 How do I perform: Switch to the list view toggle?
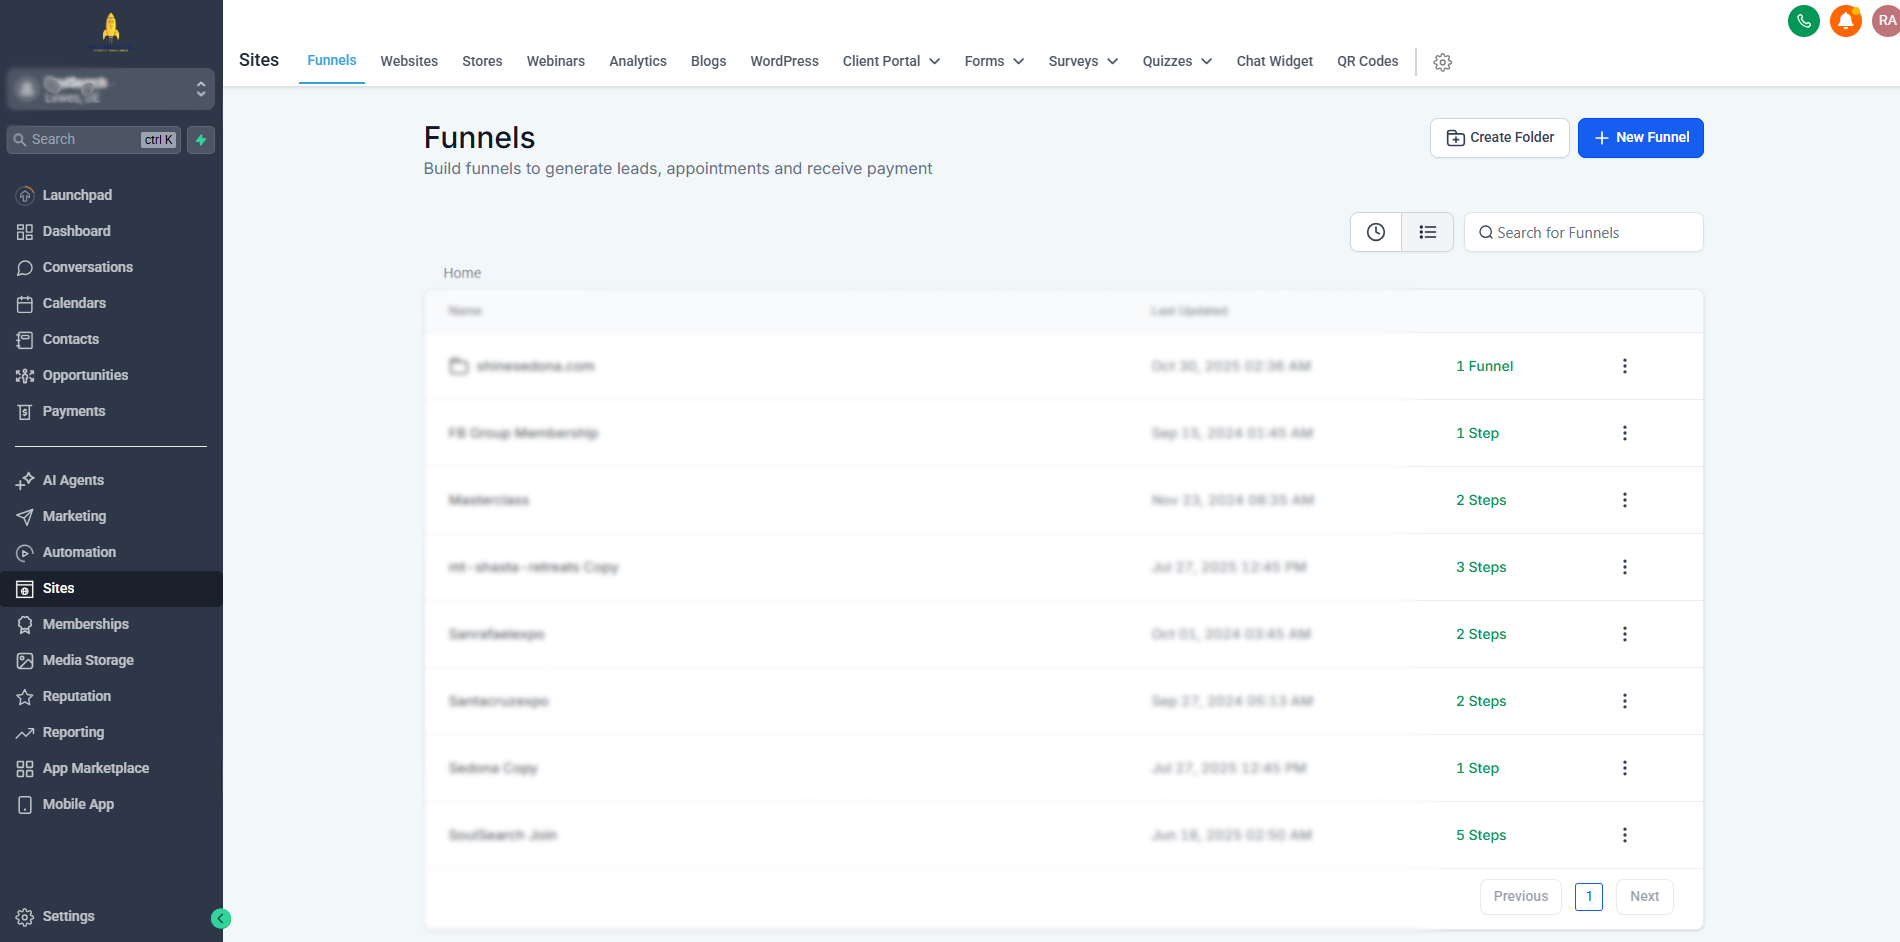1427,232
